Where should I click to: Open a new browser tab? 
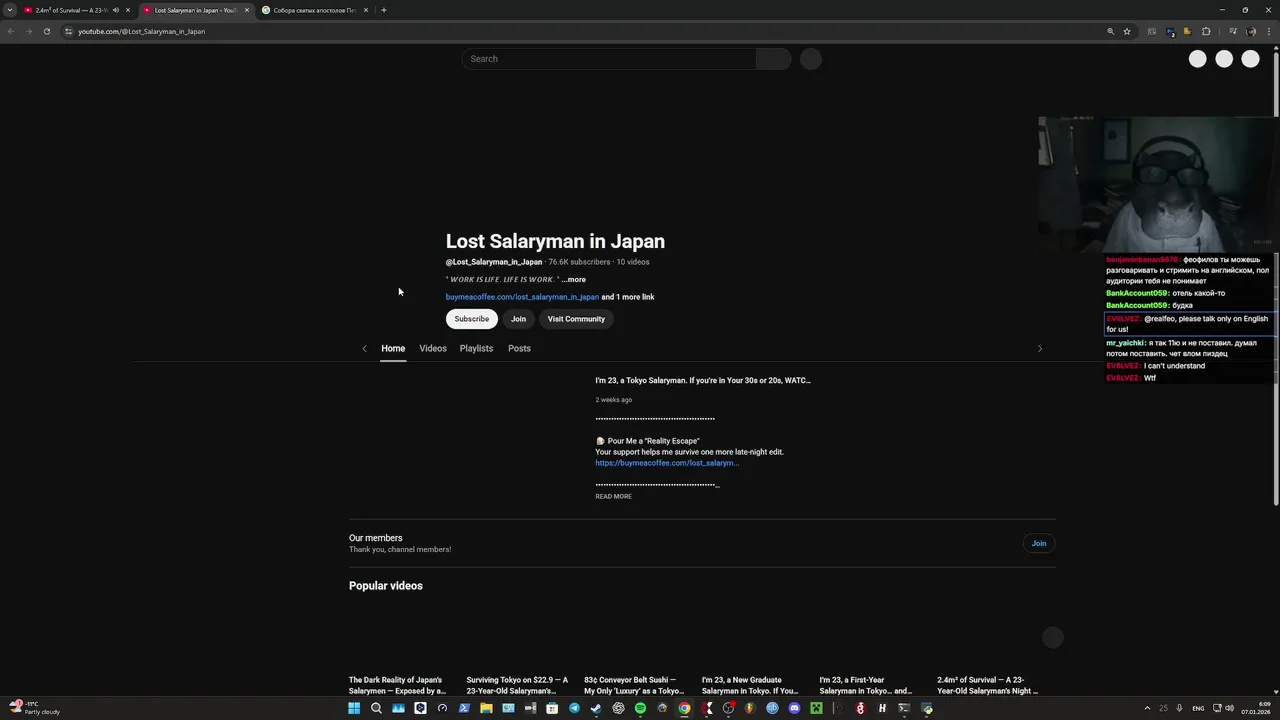pyautogui.click(x=384, y=10)
